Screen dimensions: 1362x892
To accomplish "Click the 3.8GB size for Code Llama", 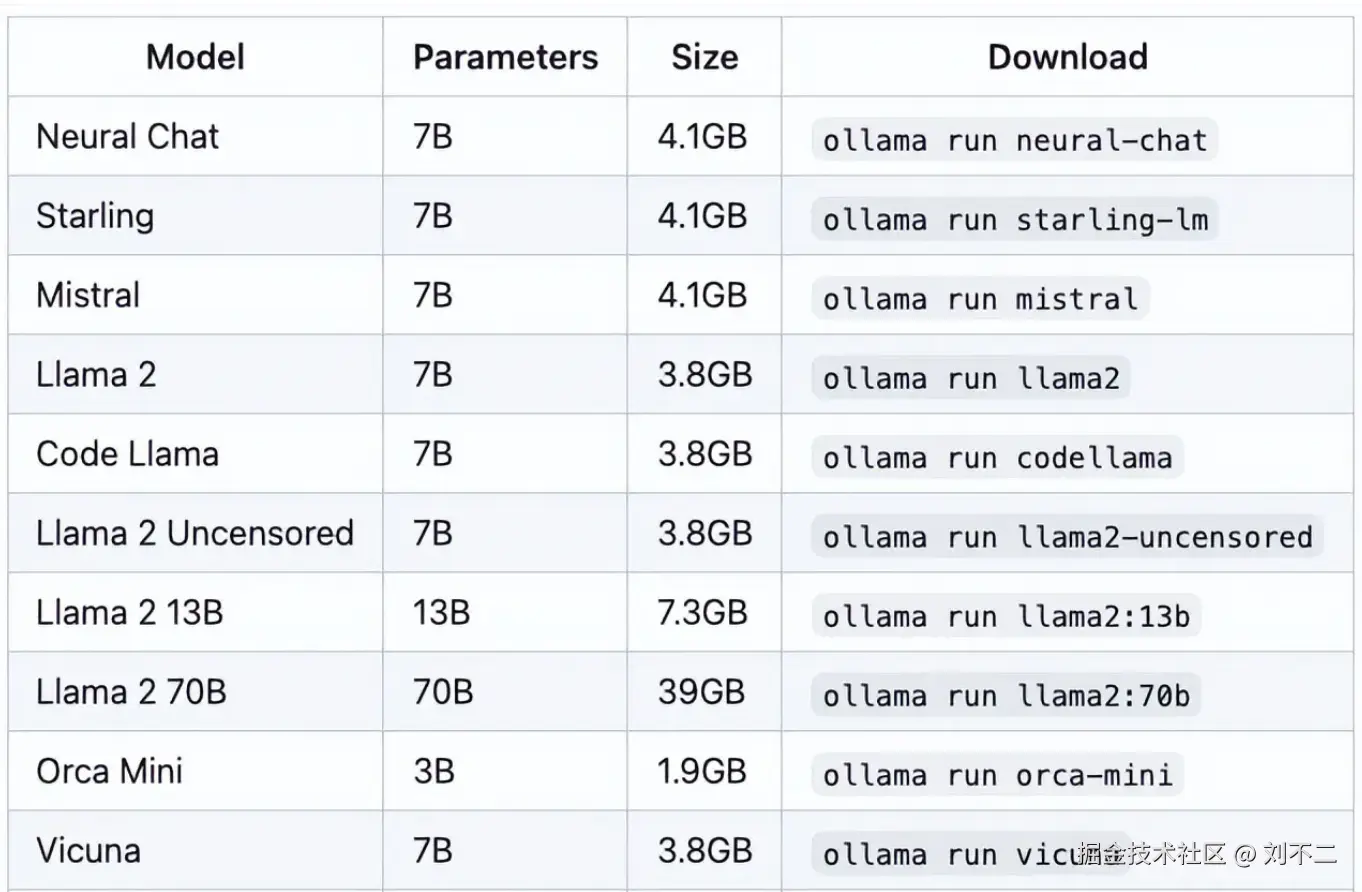I will [704, 454].
